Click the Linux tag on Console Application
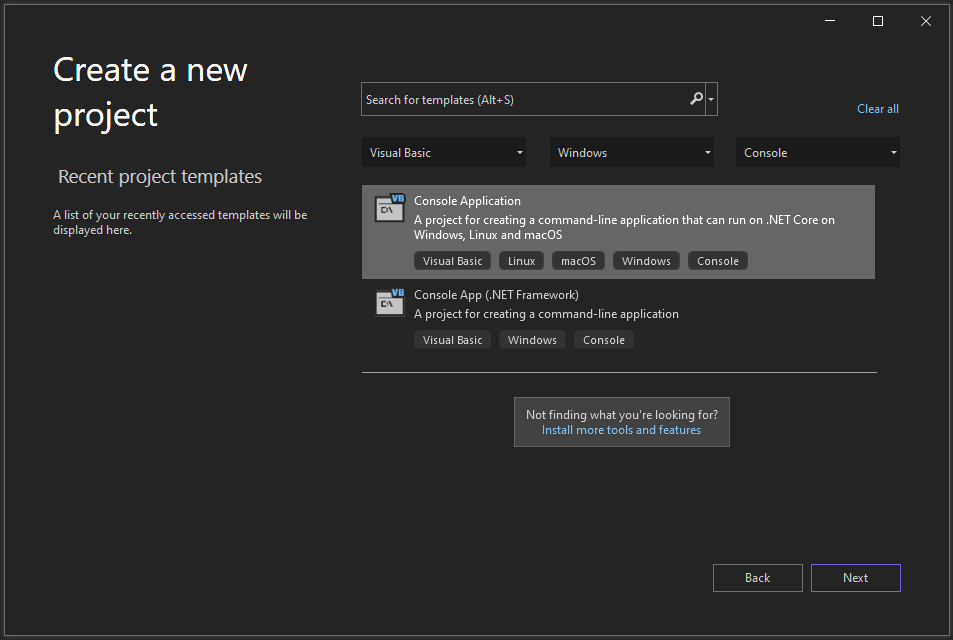Image resolution: width=953 pixels, height=640 pixels. 521,261
